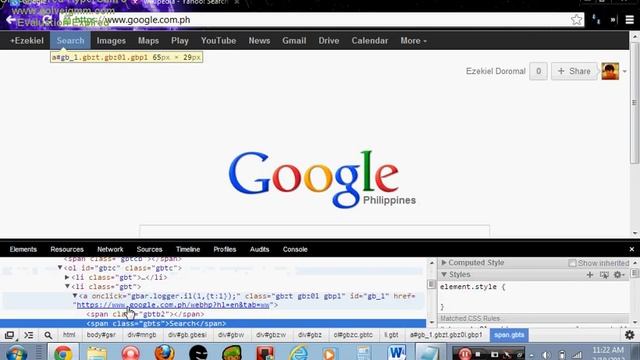The width and height of the screenshot is (640, 360).
Task: Switch to Timeline DevTools tab
Action: click(x=188, y=249)
